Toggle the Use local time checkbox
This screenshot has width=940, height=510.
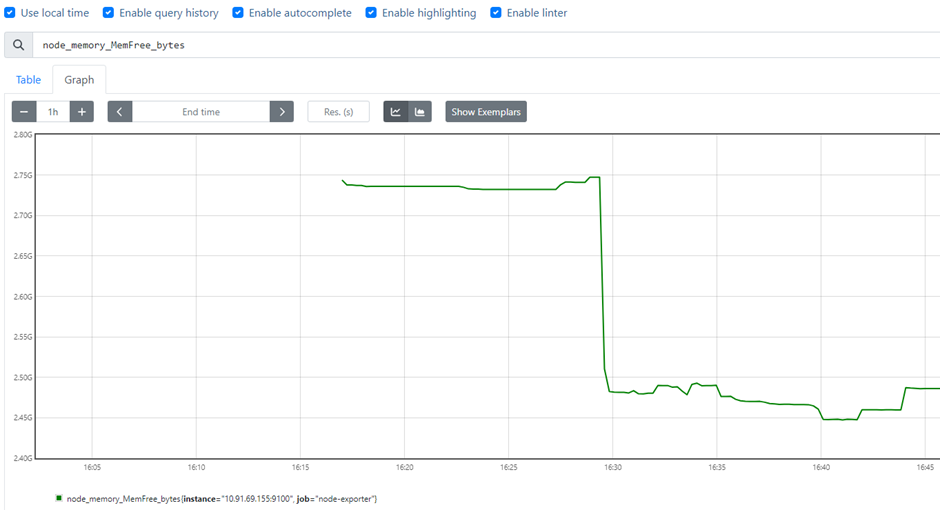(10, 13)
